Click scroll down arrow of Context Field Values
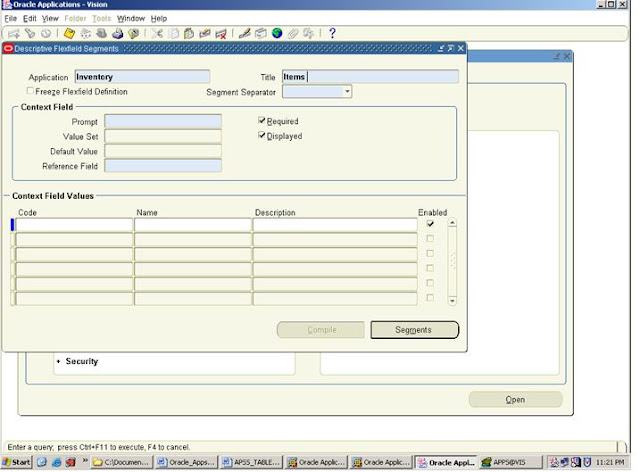This screenshot has width=640, height=472. [452, 301]
